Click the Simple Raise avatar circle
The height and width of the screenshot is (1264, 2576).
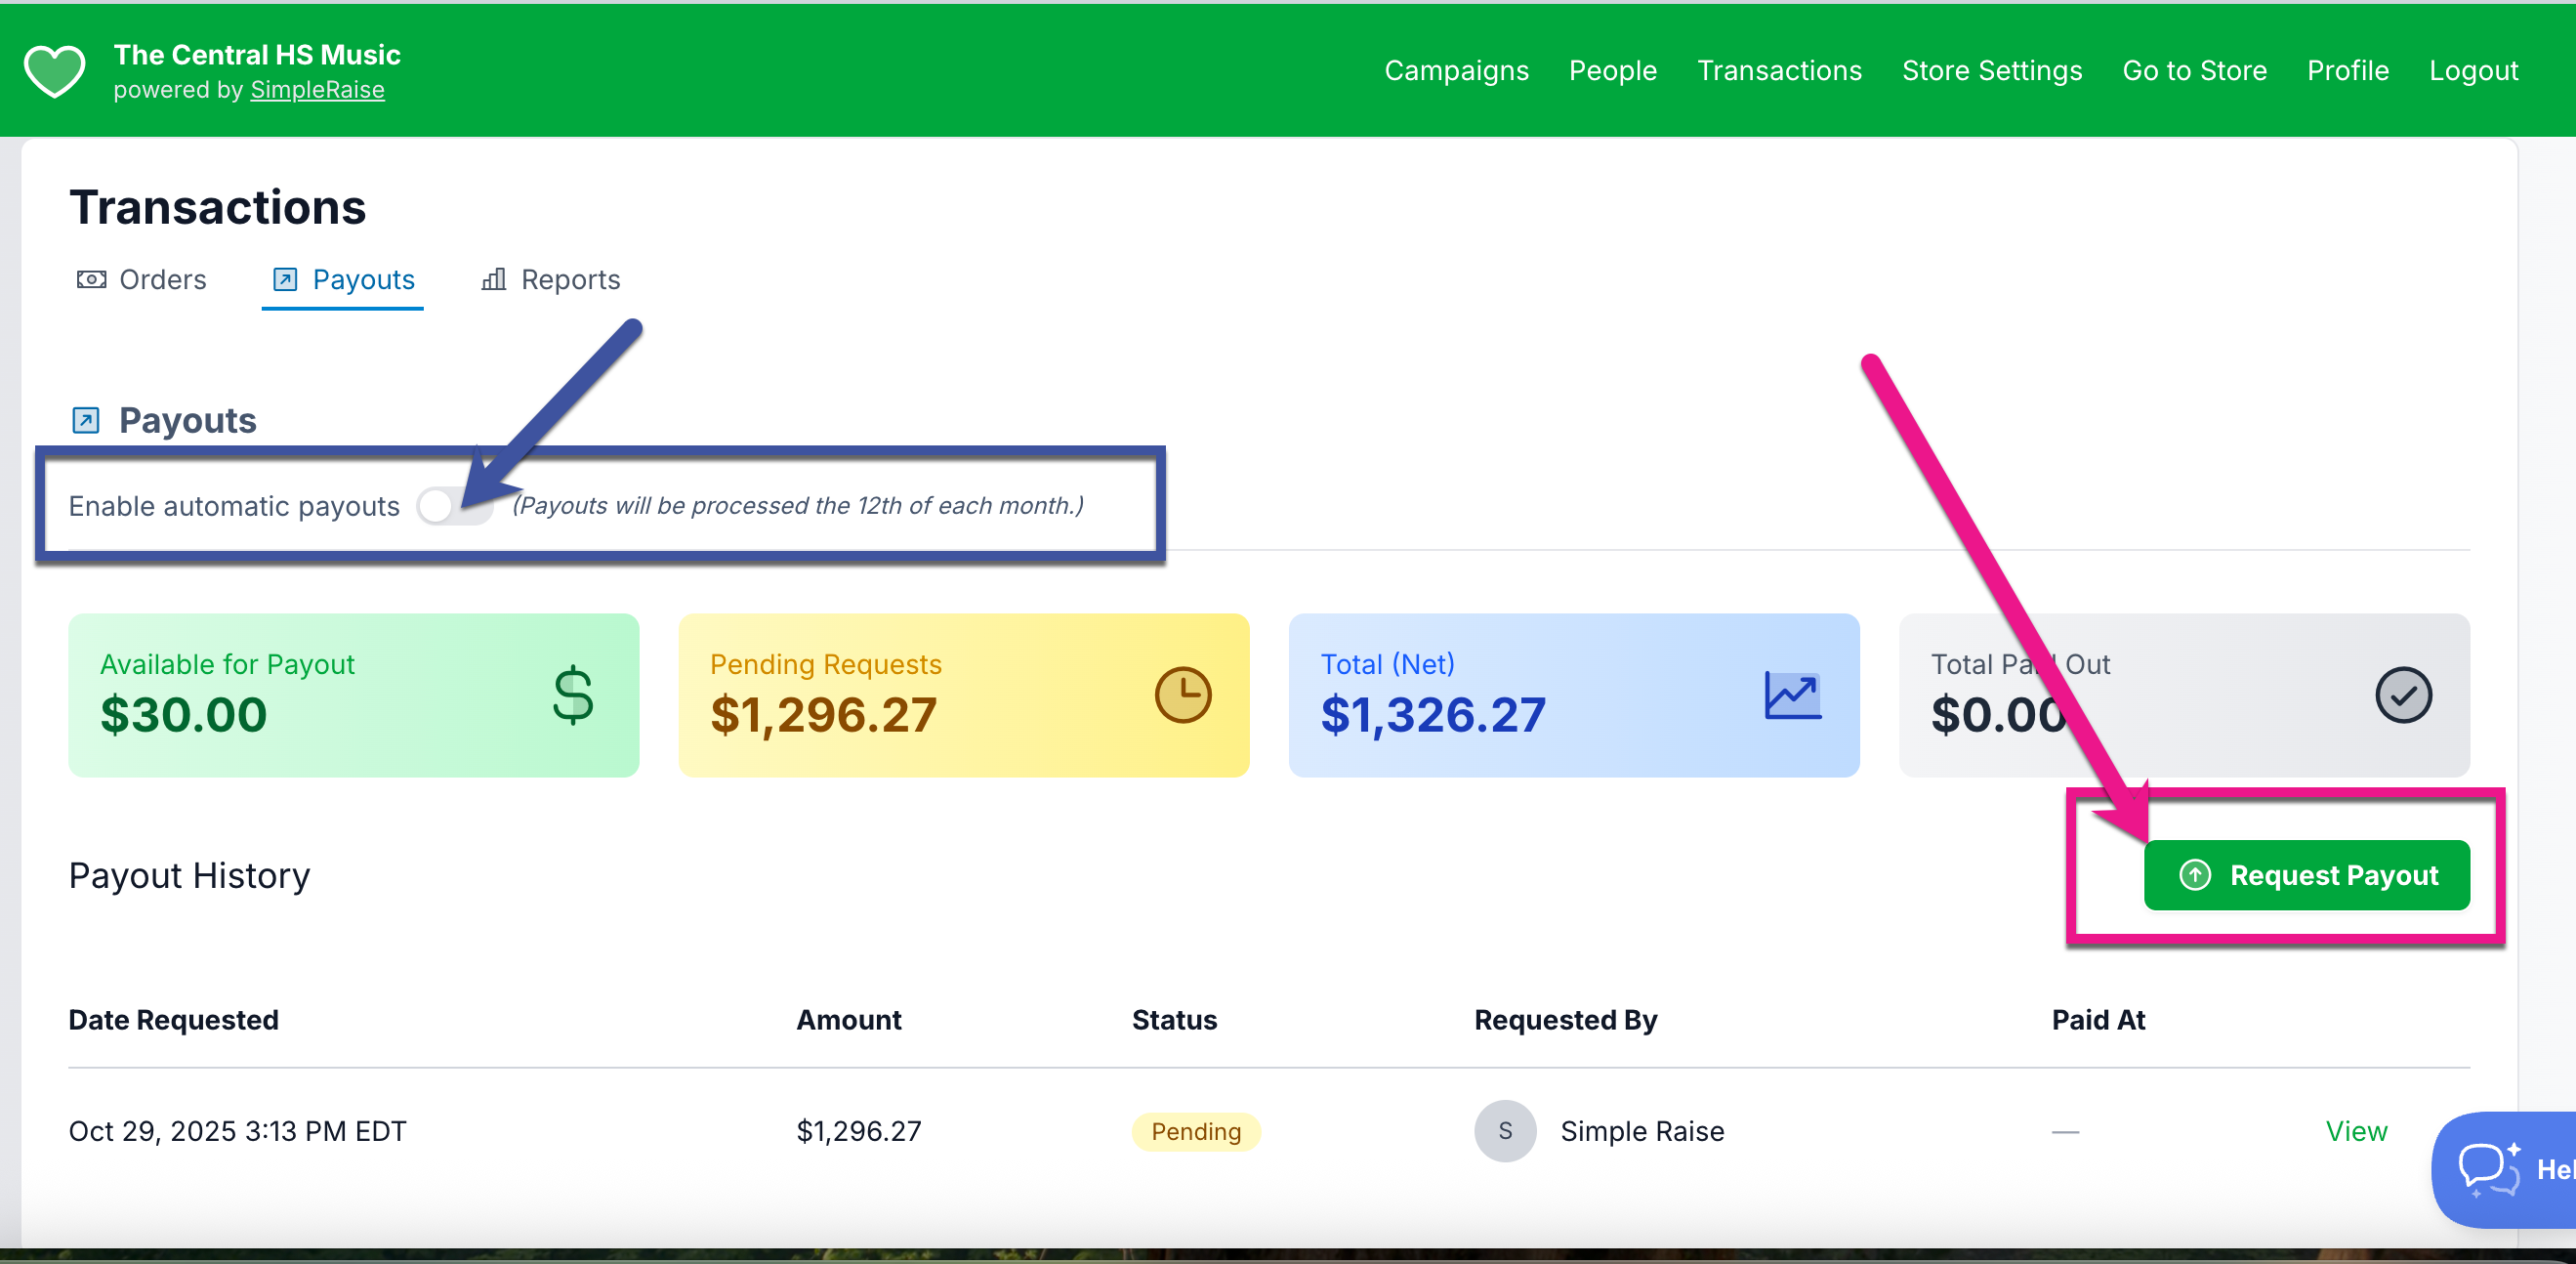coord(1505,1131)
